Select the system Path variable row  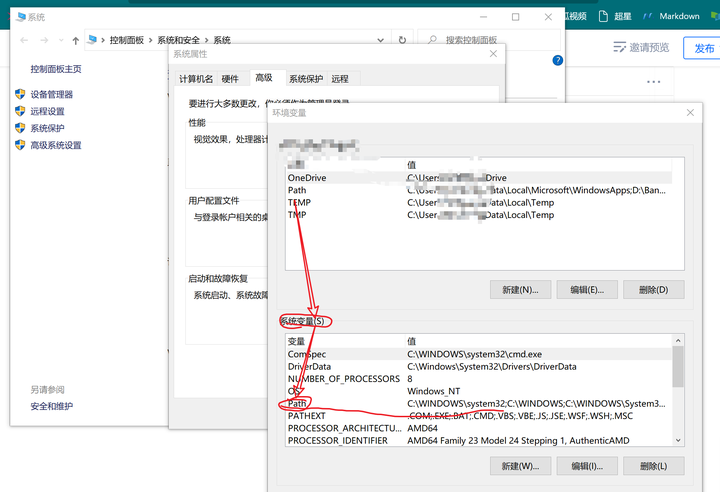point(478,404)
